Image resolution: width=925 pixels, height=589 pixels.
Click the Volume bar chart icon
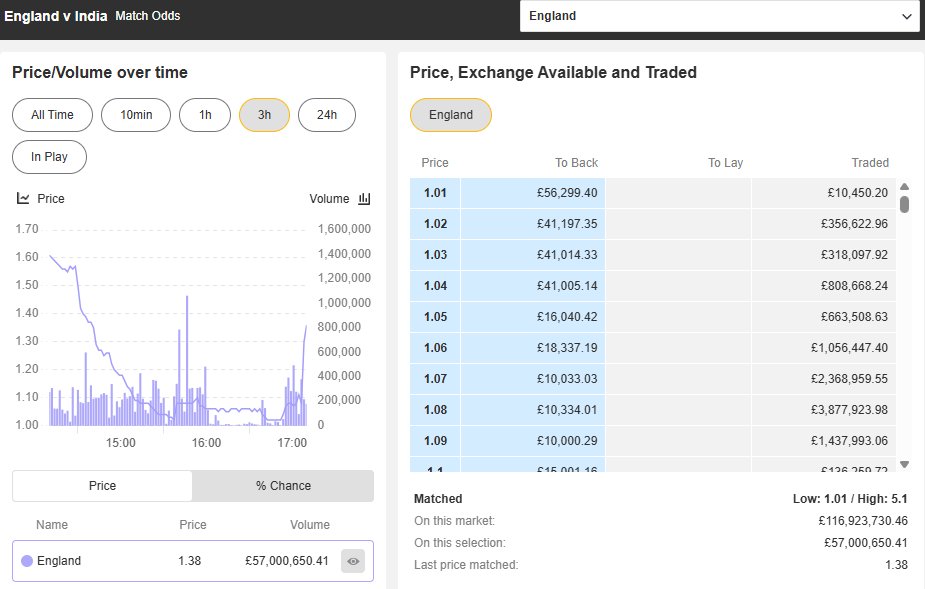365,198
